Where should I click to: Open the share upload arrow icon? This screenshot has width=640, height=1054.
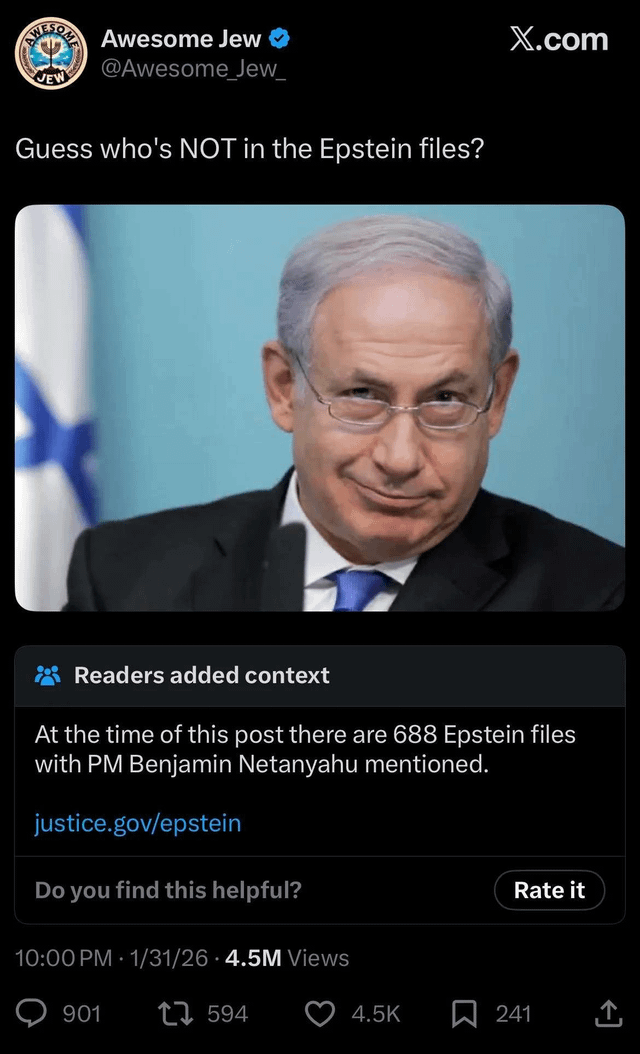606,1014
